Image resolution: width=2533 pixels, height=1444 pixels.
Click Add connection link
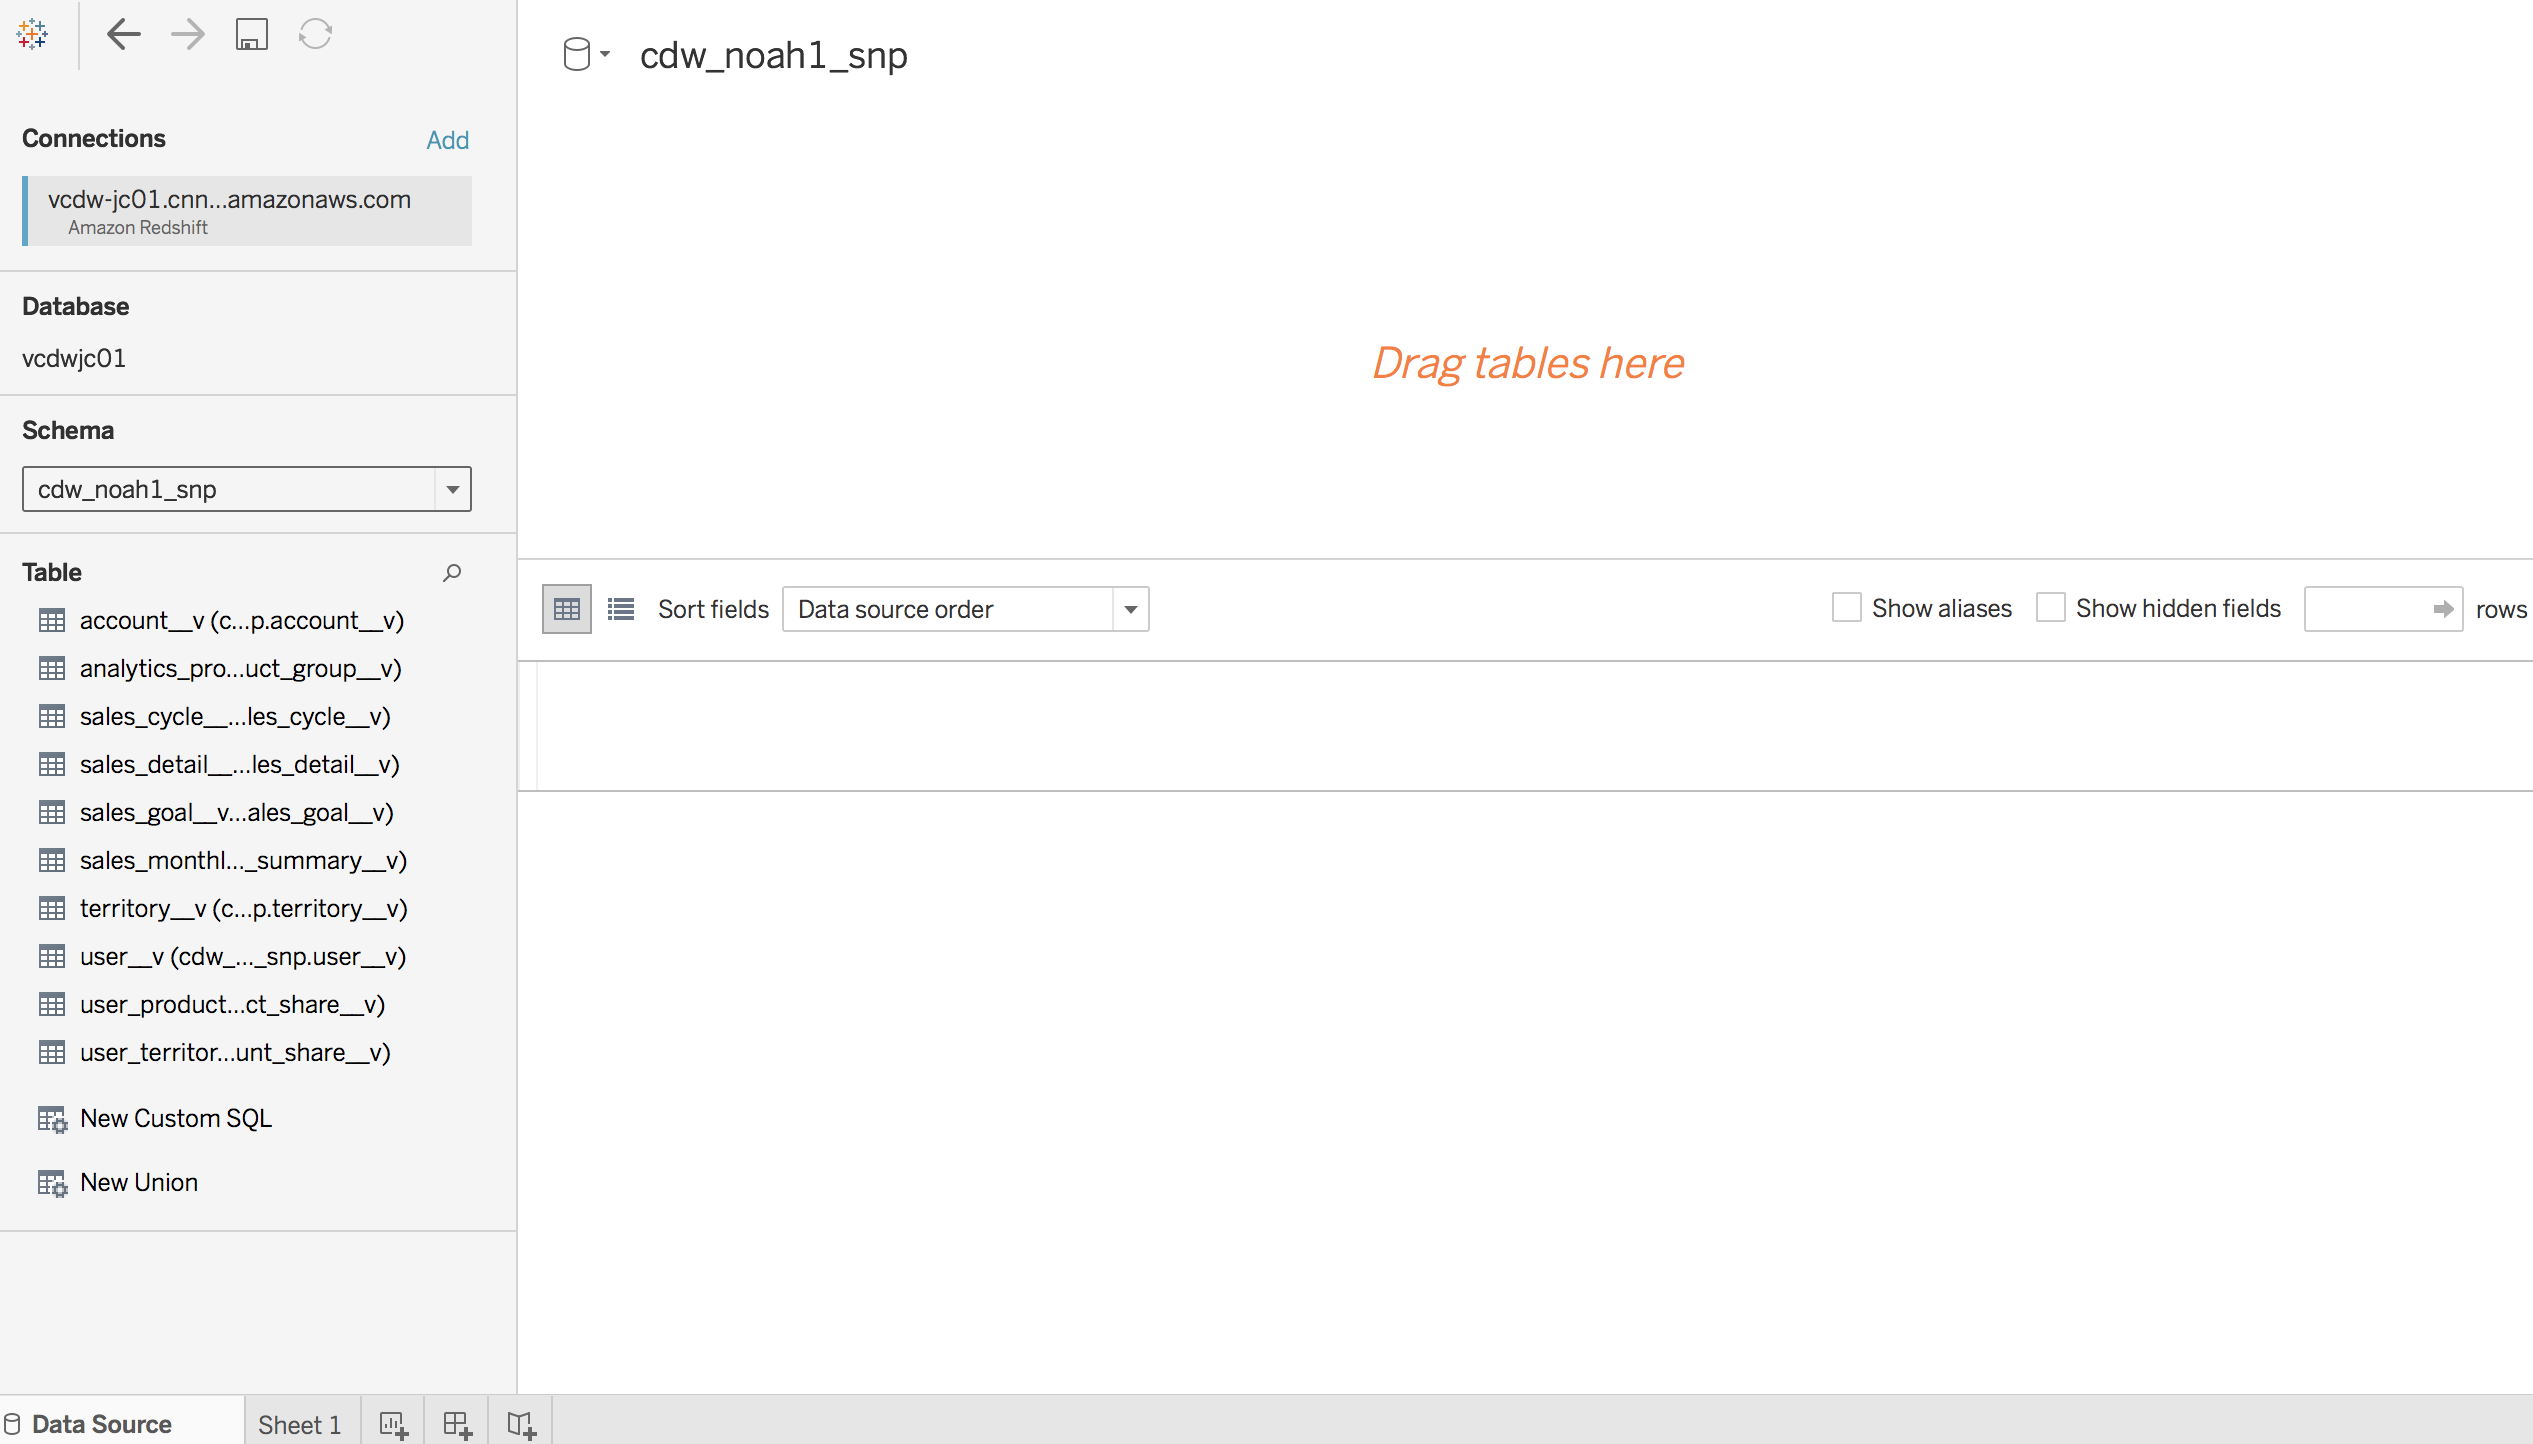click(x=447, y=140)
